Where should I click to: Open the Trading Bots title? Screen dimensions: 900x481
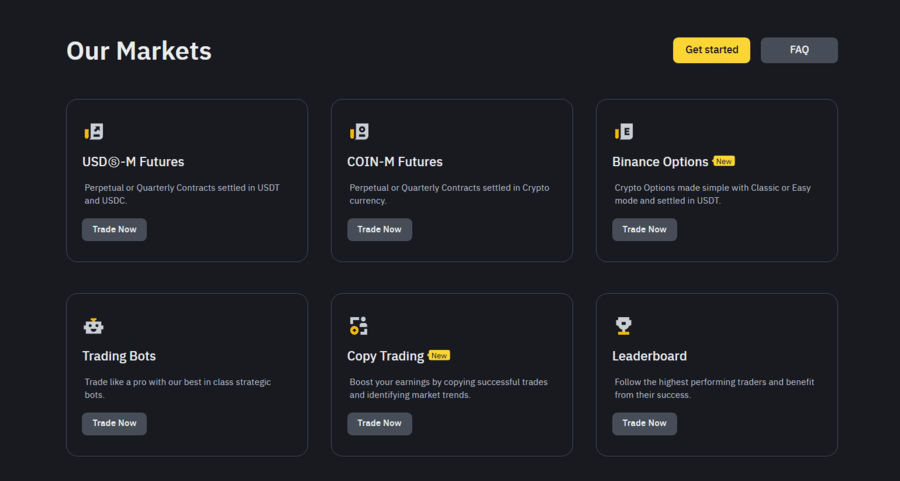(x=119, y=356)
